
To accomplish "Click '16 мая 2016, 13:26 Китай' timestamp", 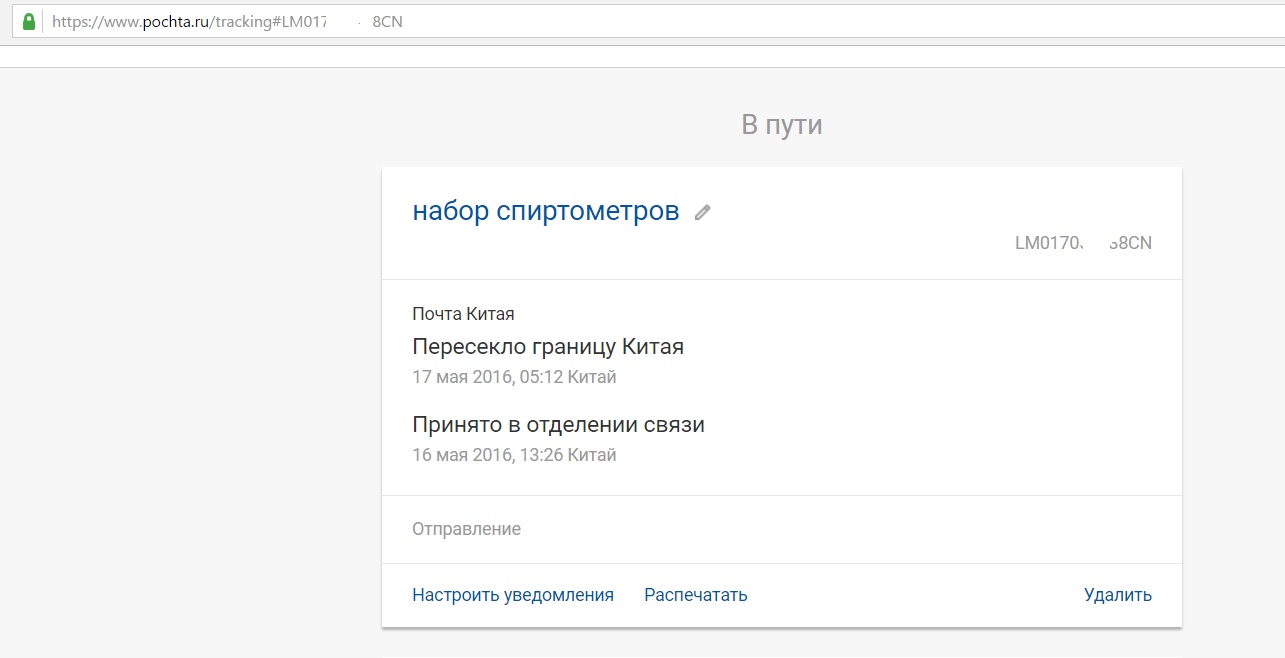I will pyautogui.click(x=514, y=455).
